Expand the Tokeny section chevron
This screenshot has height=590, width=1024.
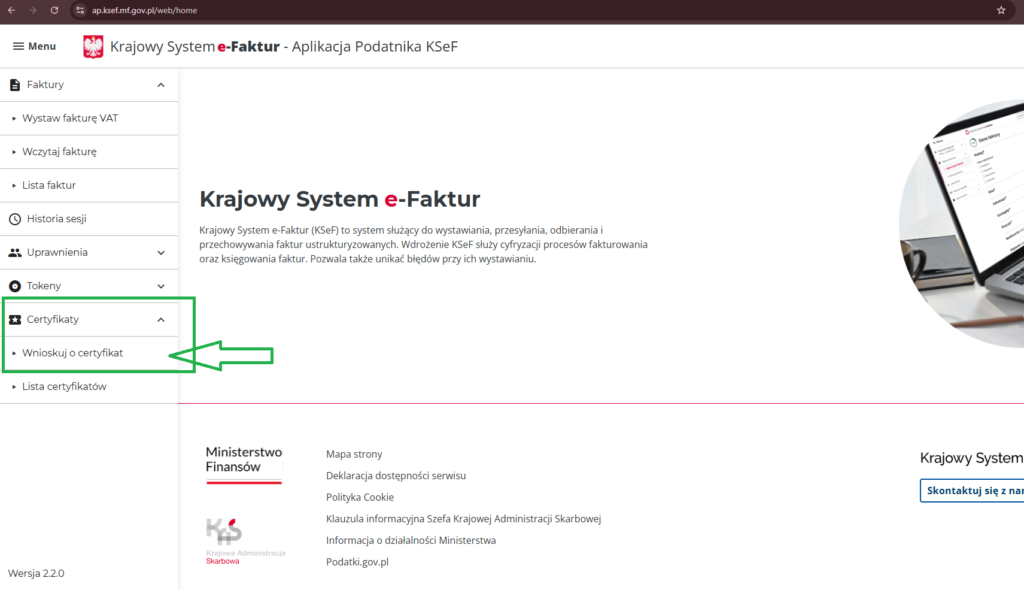(x=161, y=286)
